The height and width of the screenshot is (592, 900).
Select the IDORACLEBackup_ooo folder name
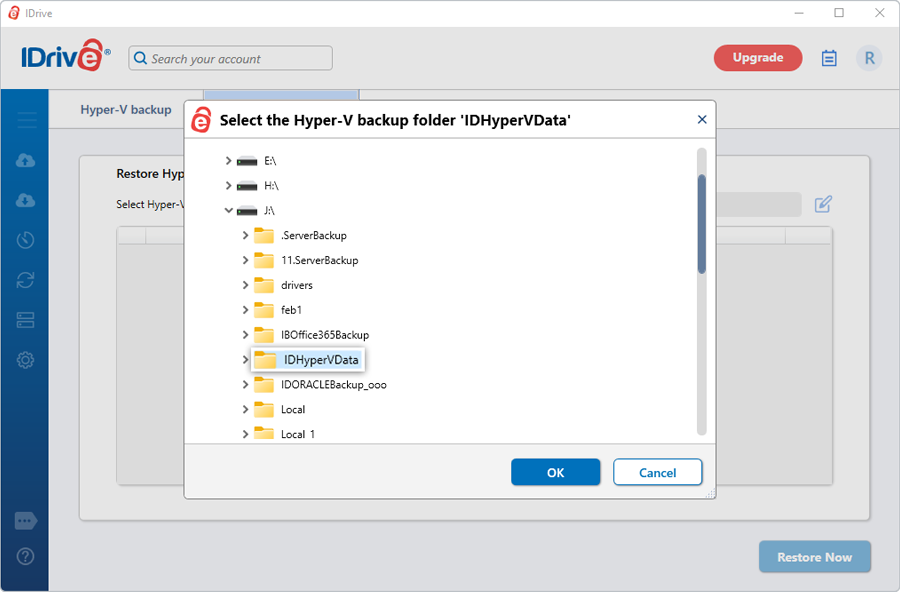pyautogui.click(x=333, y=385)
